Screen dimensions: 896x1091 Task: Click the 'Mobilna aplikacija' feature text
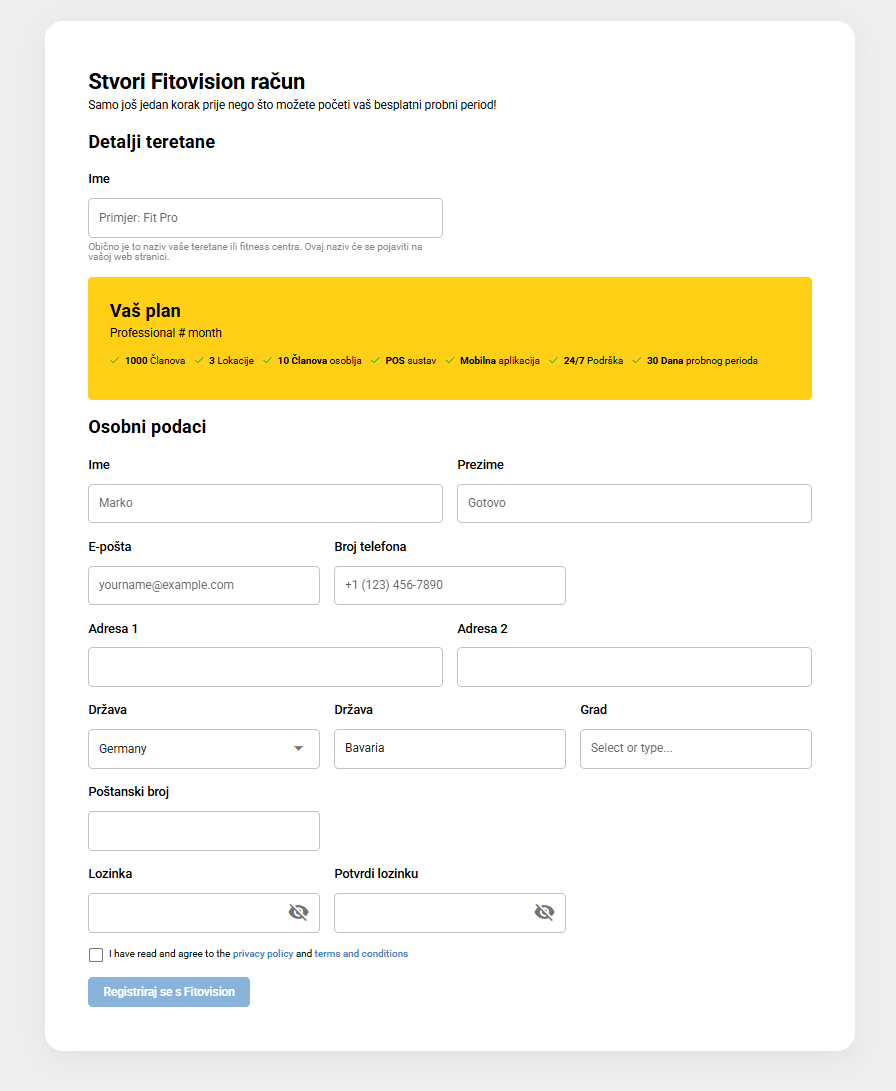(500, 360)
